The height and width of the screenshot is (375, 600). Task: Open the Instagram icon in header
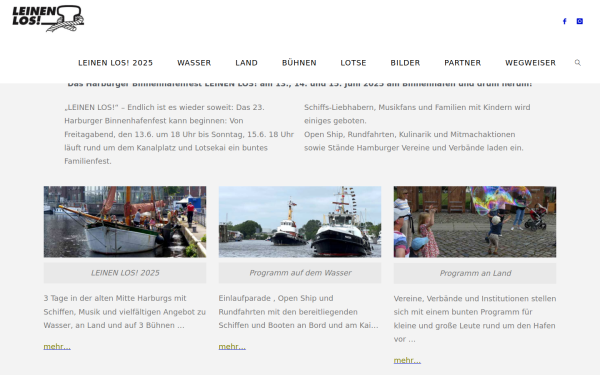pyautogui.click(x=580, y=21)
